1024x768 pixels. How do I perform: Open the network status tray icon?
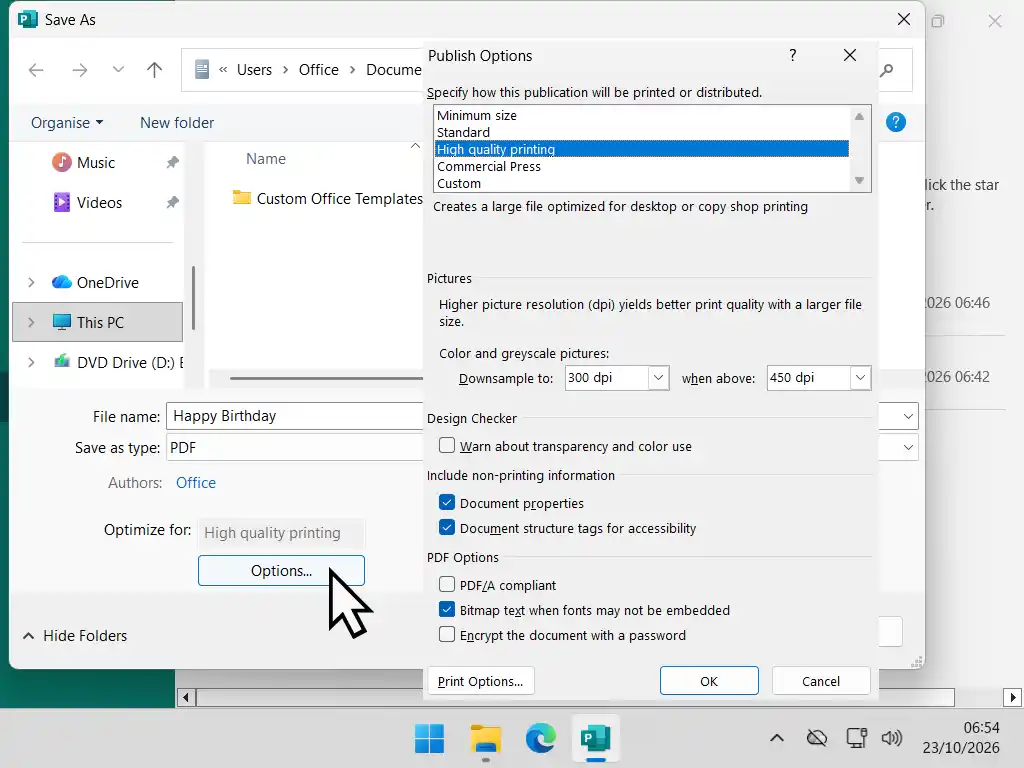857,739
